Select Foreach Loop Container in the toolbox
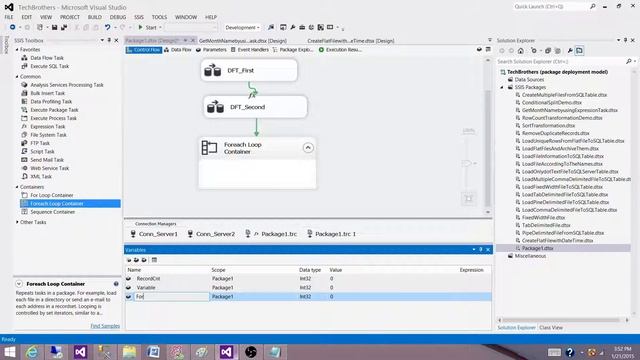The image size is (640, 360). pyautogui.click(x=70, y=203)
